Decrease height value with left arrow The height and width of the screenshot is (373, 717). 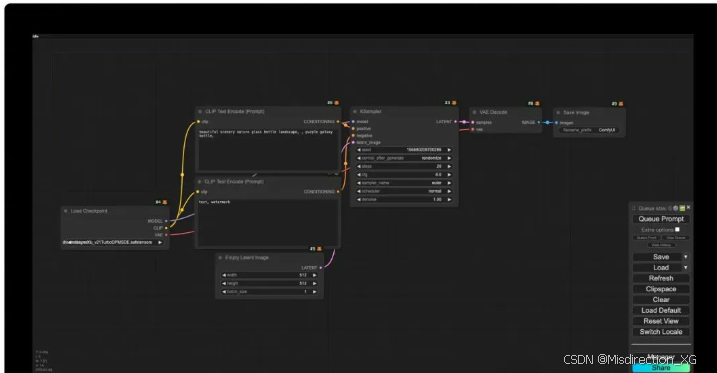(224, 283)
